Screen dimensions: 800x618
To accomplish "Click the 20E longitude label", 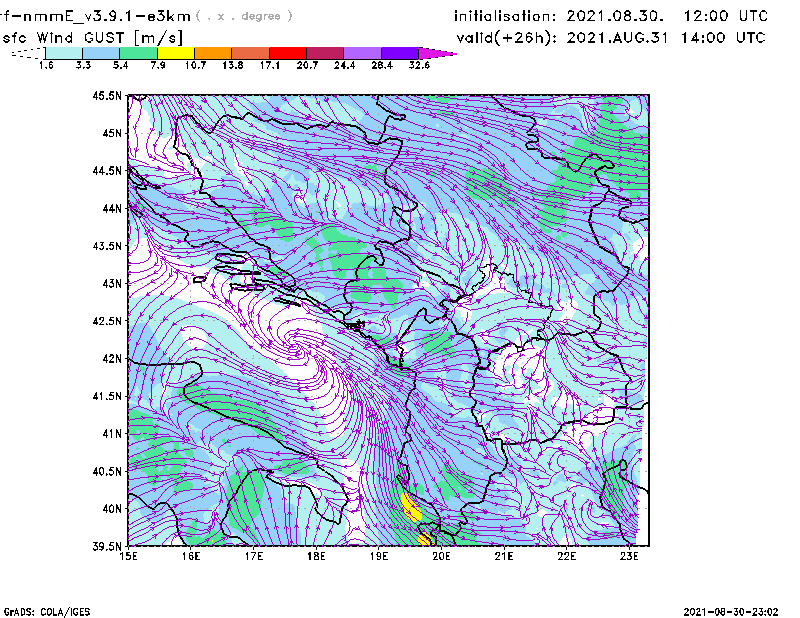I will (x=441, y=556).
